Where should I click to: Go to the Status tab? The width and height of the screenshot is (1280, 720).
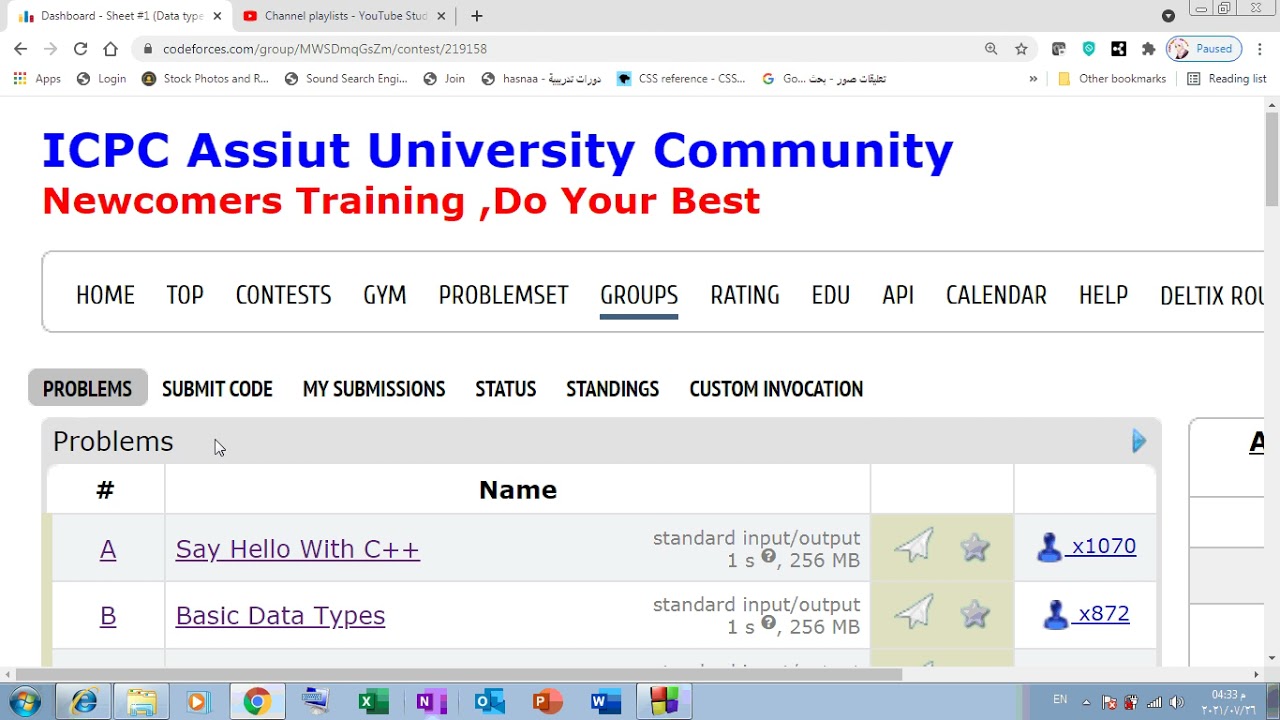point(505,389)
